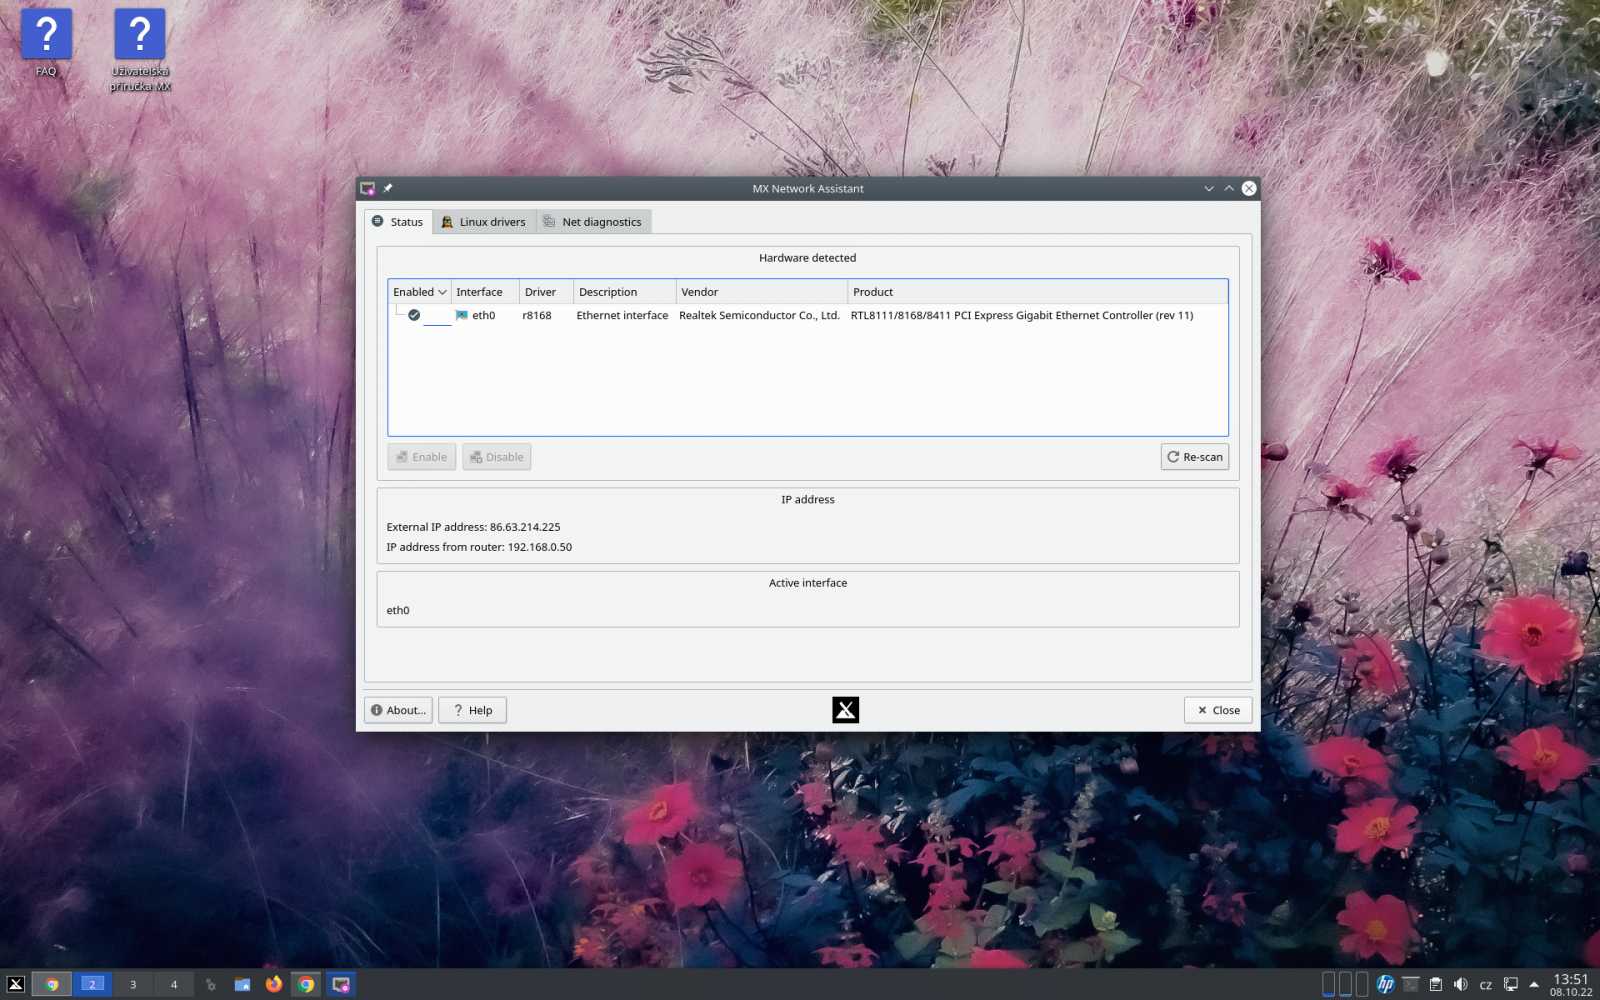Open Help for Network Assistant
This screenshot has width=1600, height=1000.
pyautogui.click(x=473, y=710)
